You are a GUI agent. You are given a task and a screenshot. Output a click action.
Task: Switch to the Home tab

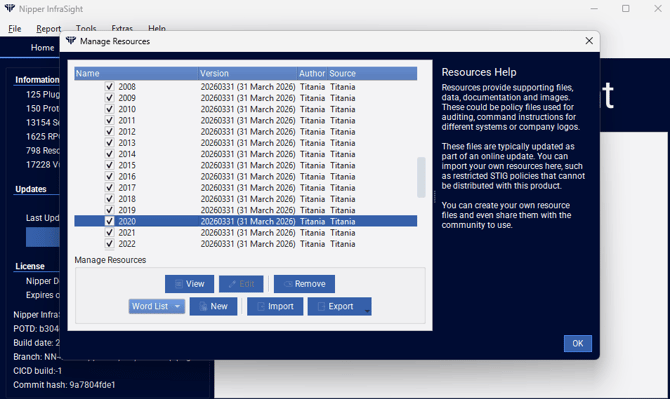point(42,47)
